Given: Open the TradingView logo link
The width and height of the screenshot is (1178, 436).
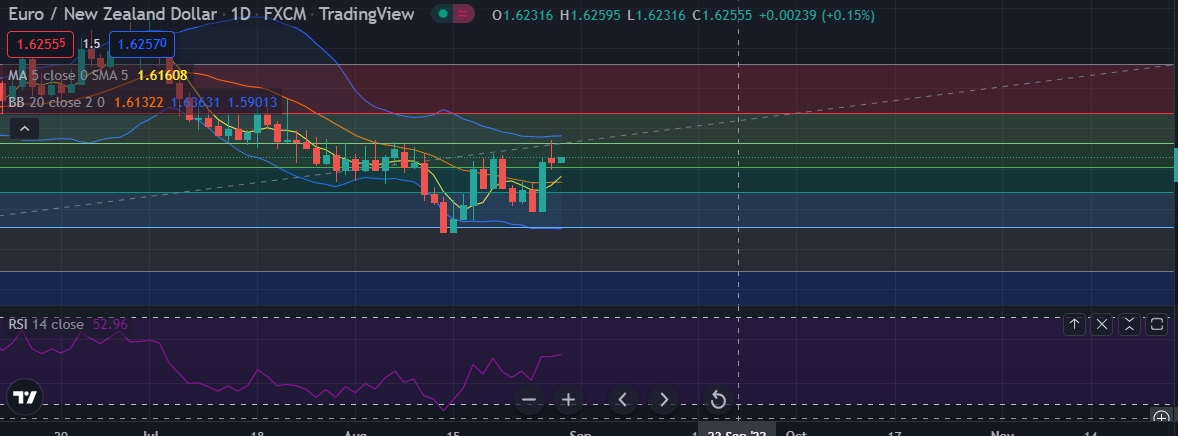Looking at the screenshot, I should point(24,398).
